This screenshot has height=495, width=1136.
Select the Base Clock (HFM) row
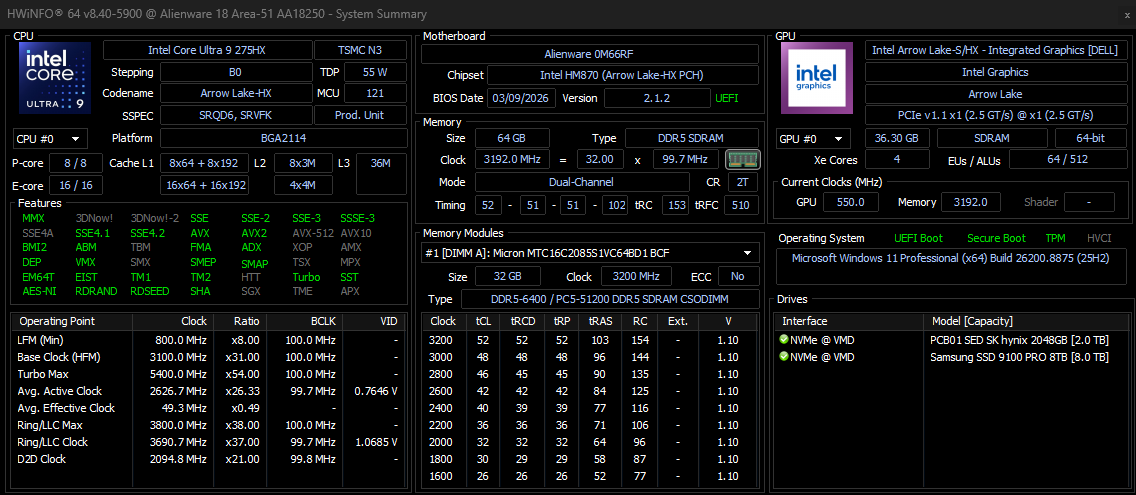(x=210, y=357)
